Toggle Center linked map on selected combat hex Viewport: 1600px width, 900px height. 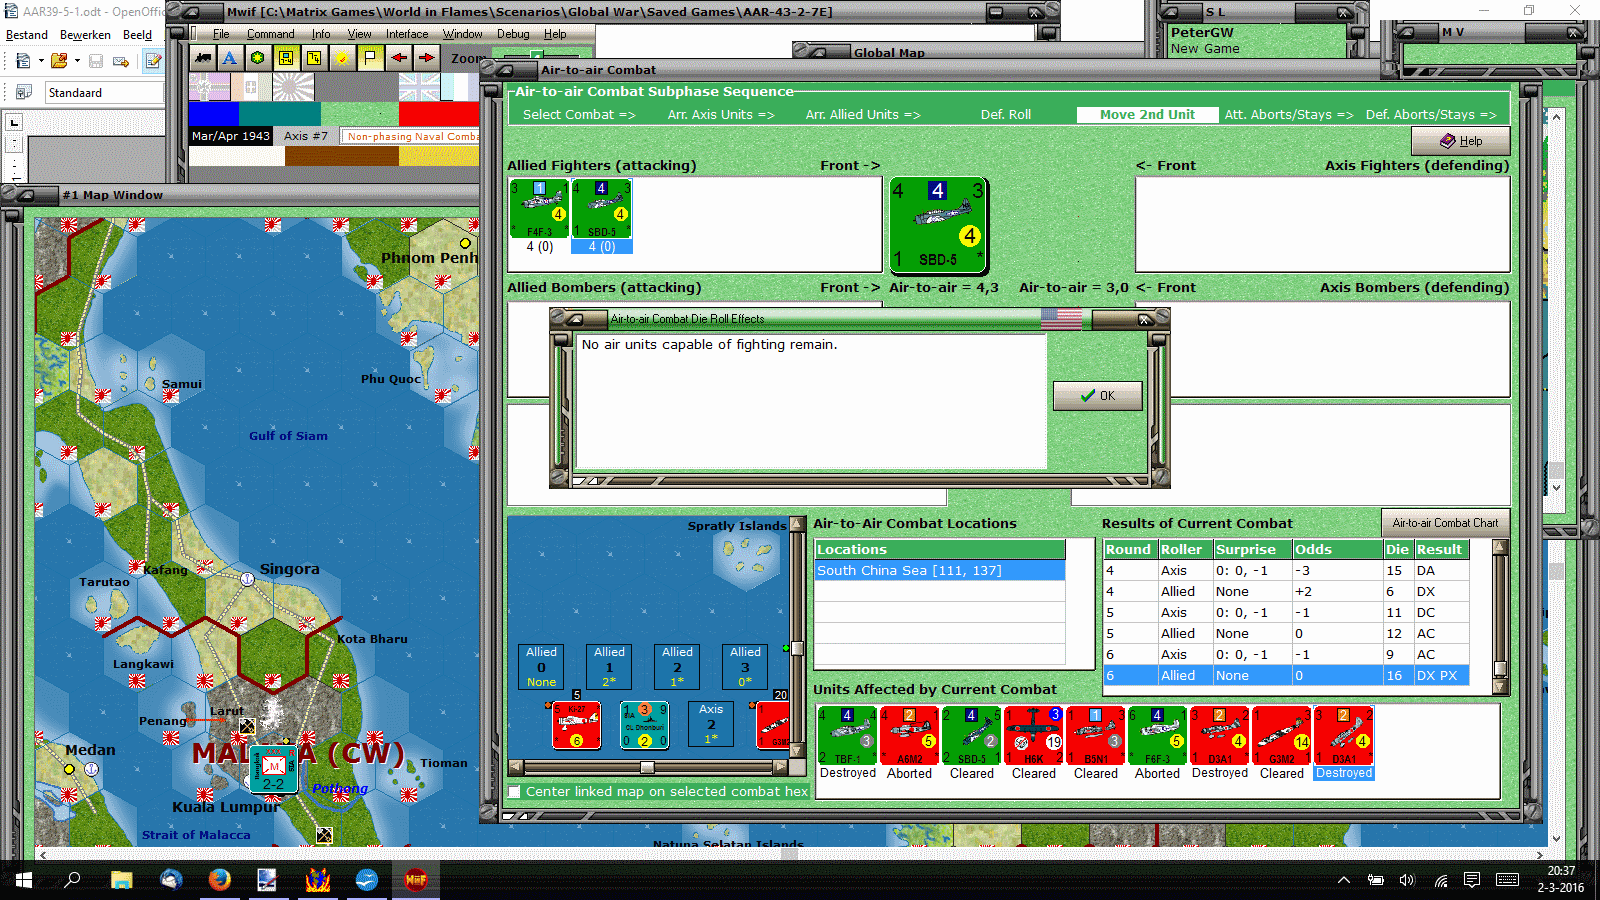514,792
